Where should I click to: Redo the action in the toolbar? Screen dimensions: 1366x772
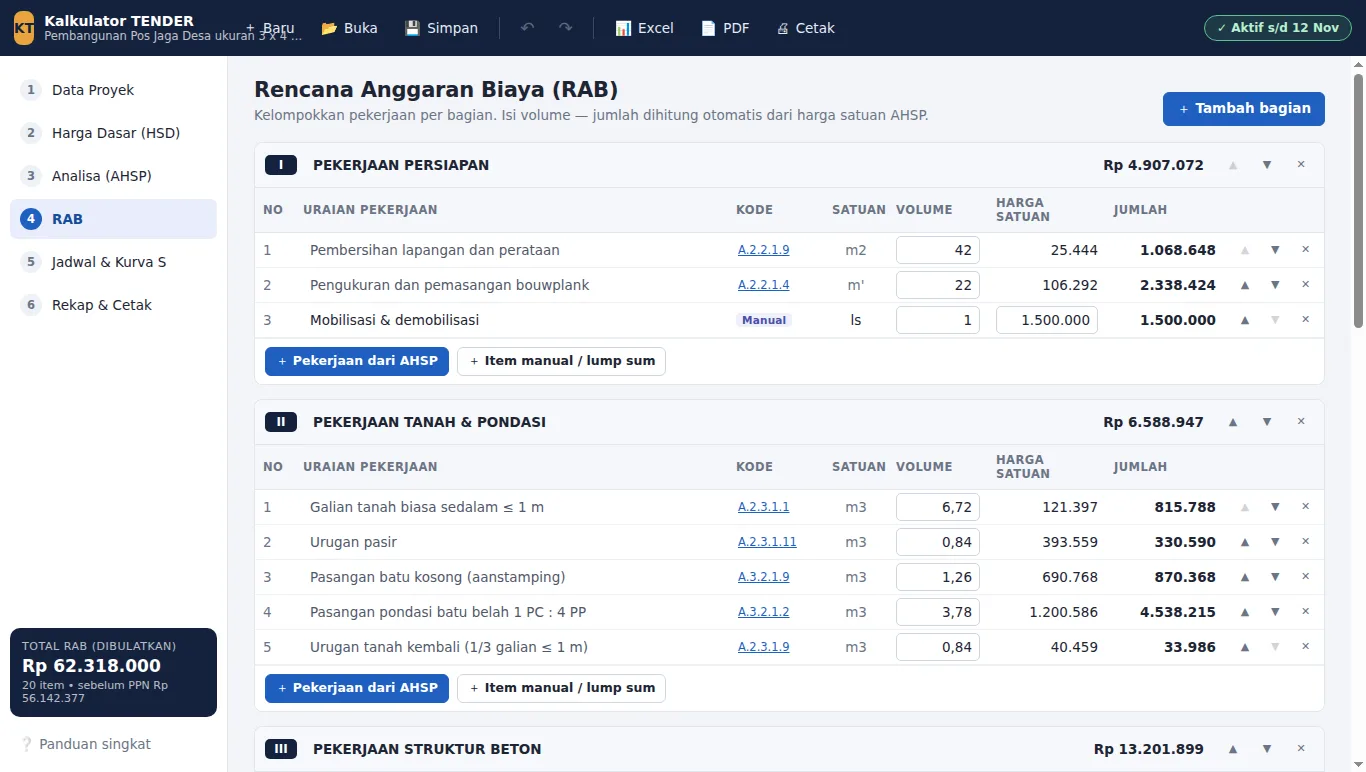click(x=566, y=28)
